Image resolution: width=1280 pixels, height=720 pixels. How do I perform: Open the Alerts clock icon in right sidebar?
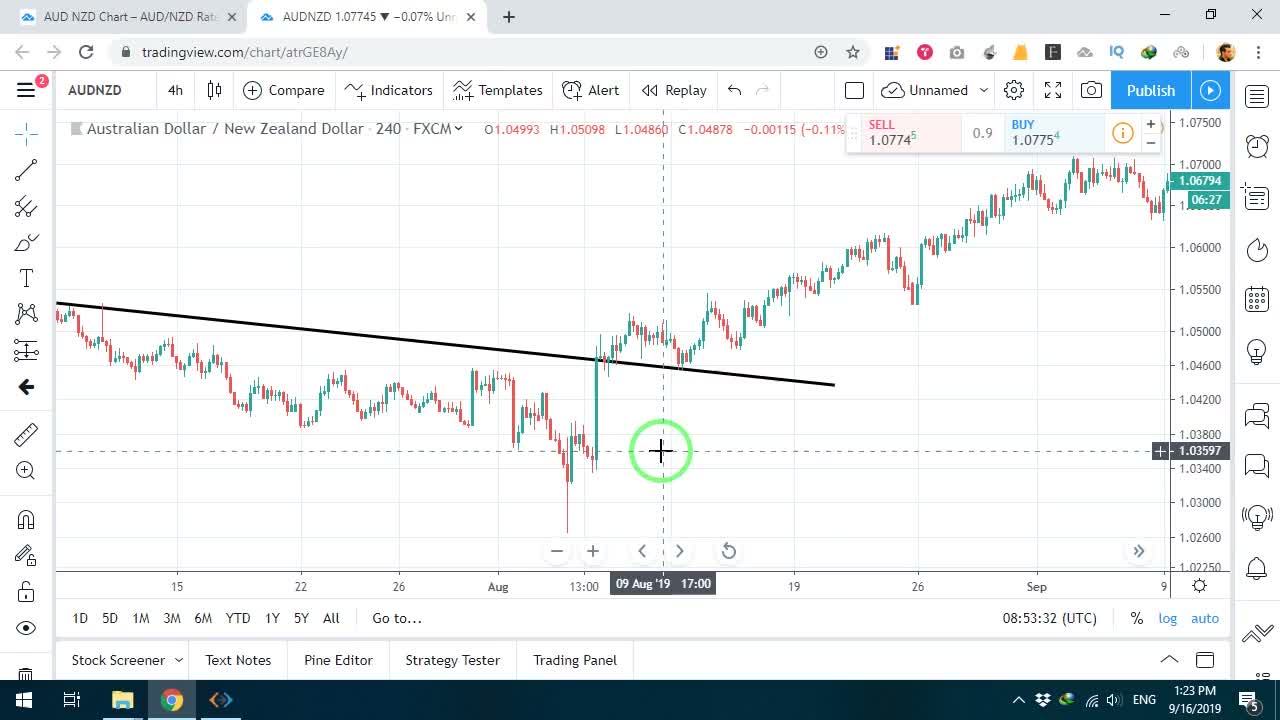(1257, 146)
